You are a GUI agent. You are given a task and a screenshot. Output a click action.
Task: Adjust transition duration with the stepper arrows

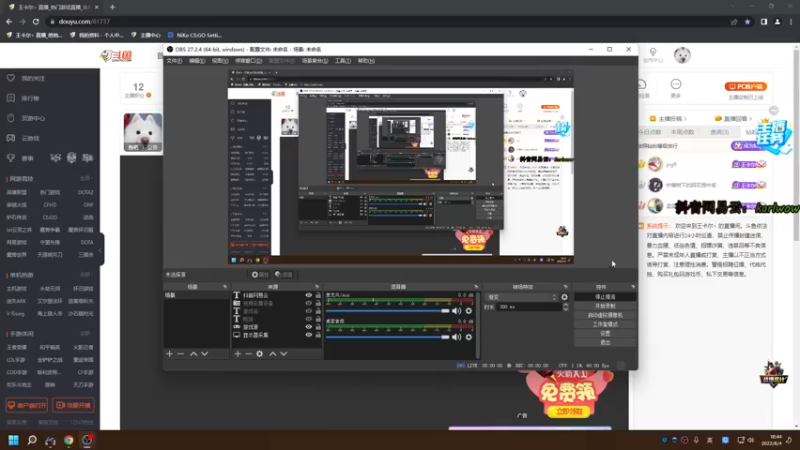565,307
